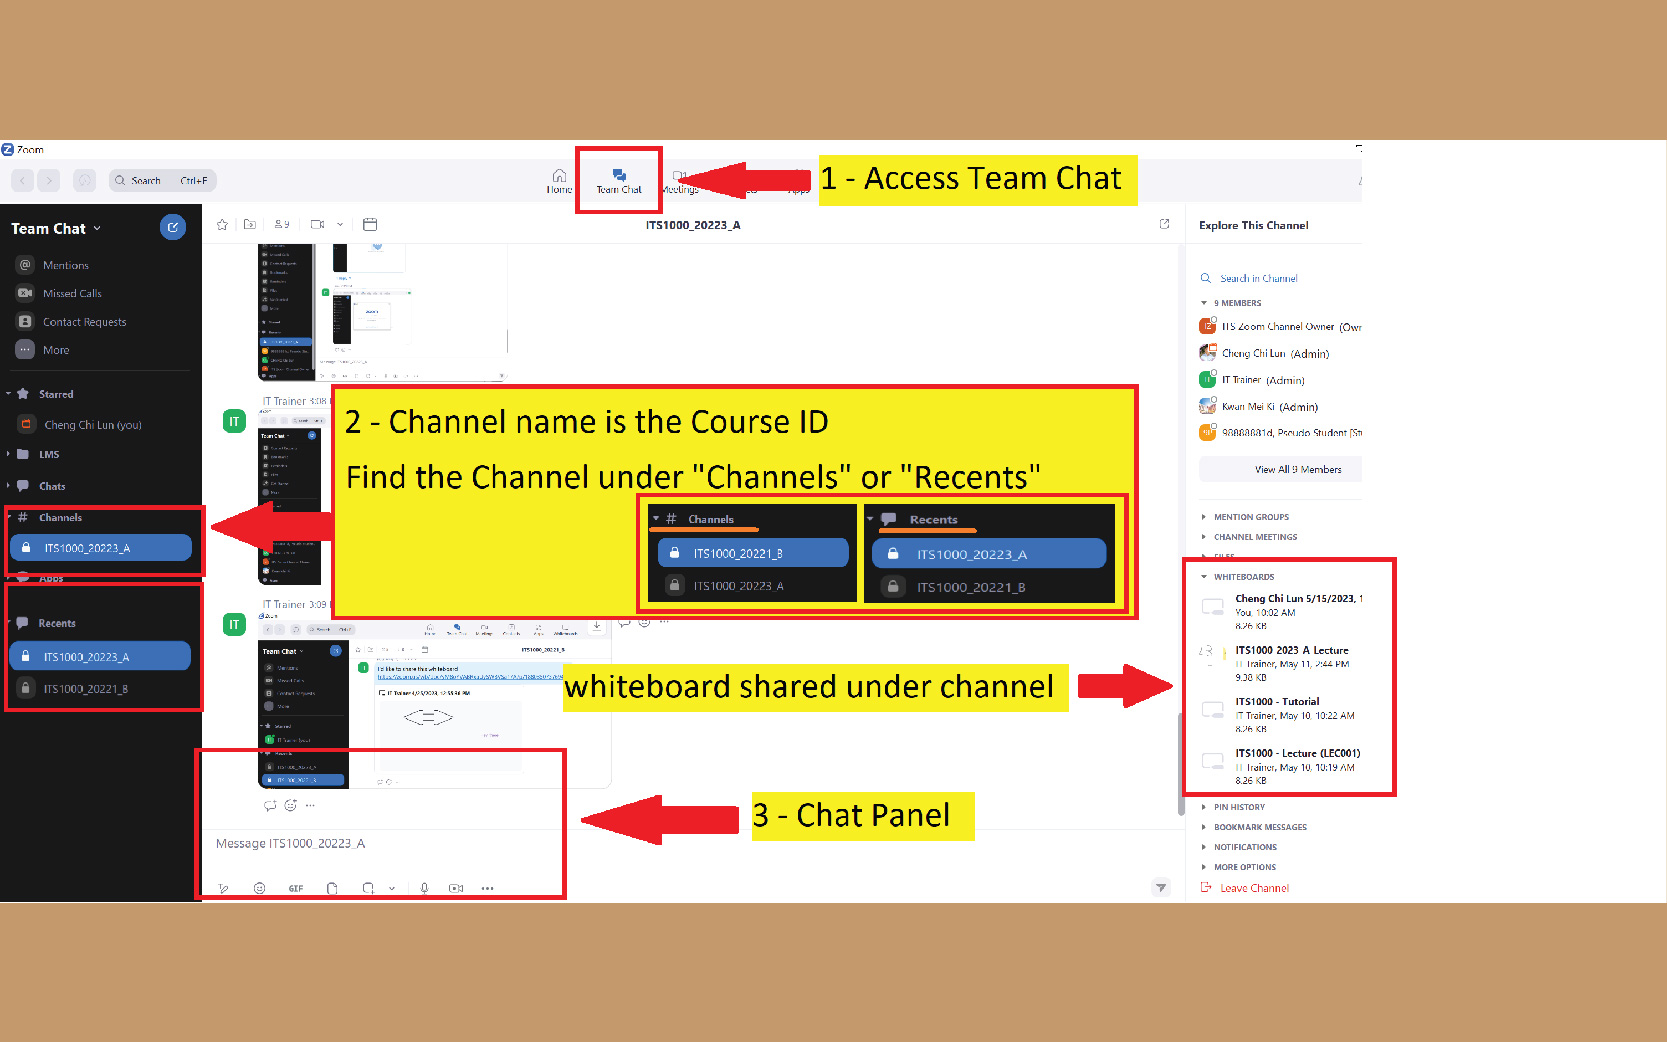Select Leave Channel at bottom right
Viewport: 1667px width, 1042px height.
coord(1251,887)
